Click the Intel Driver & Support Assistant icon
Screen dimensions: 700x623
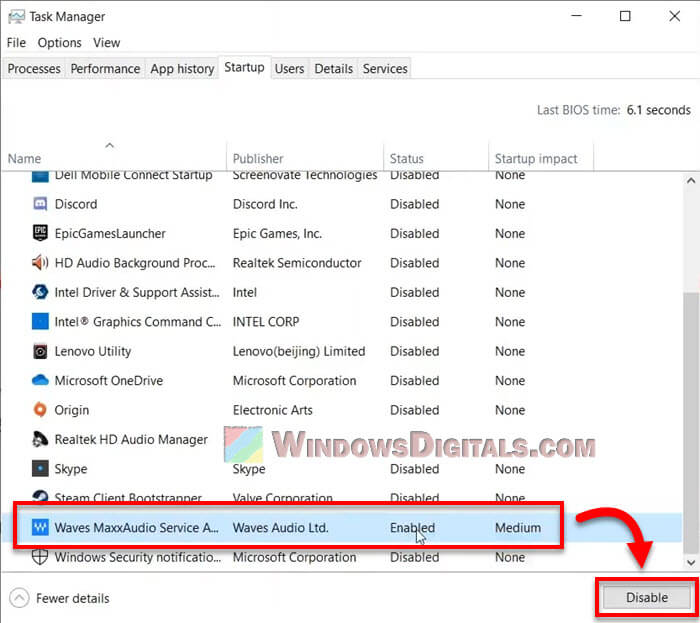point(40,292)
